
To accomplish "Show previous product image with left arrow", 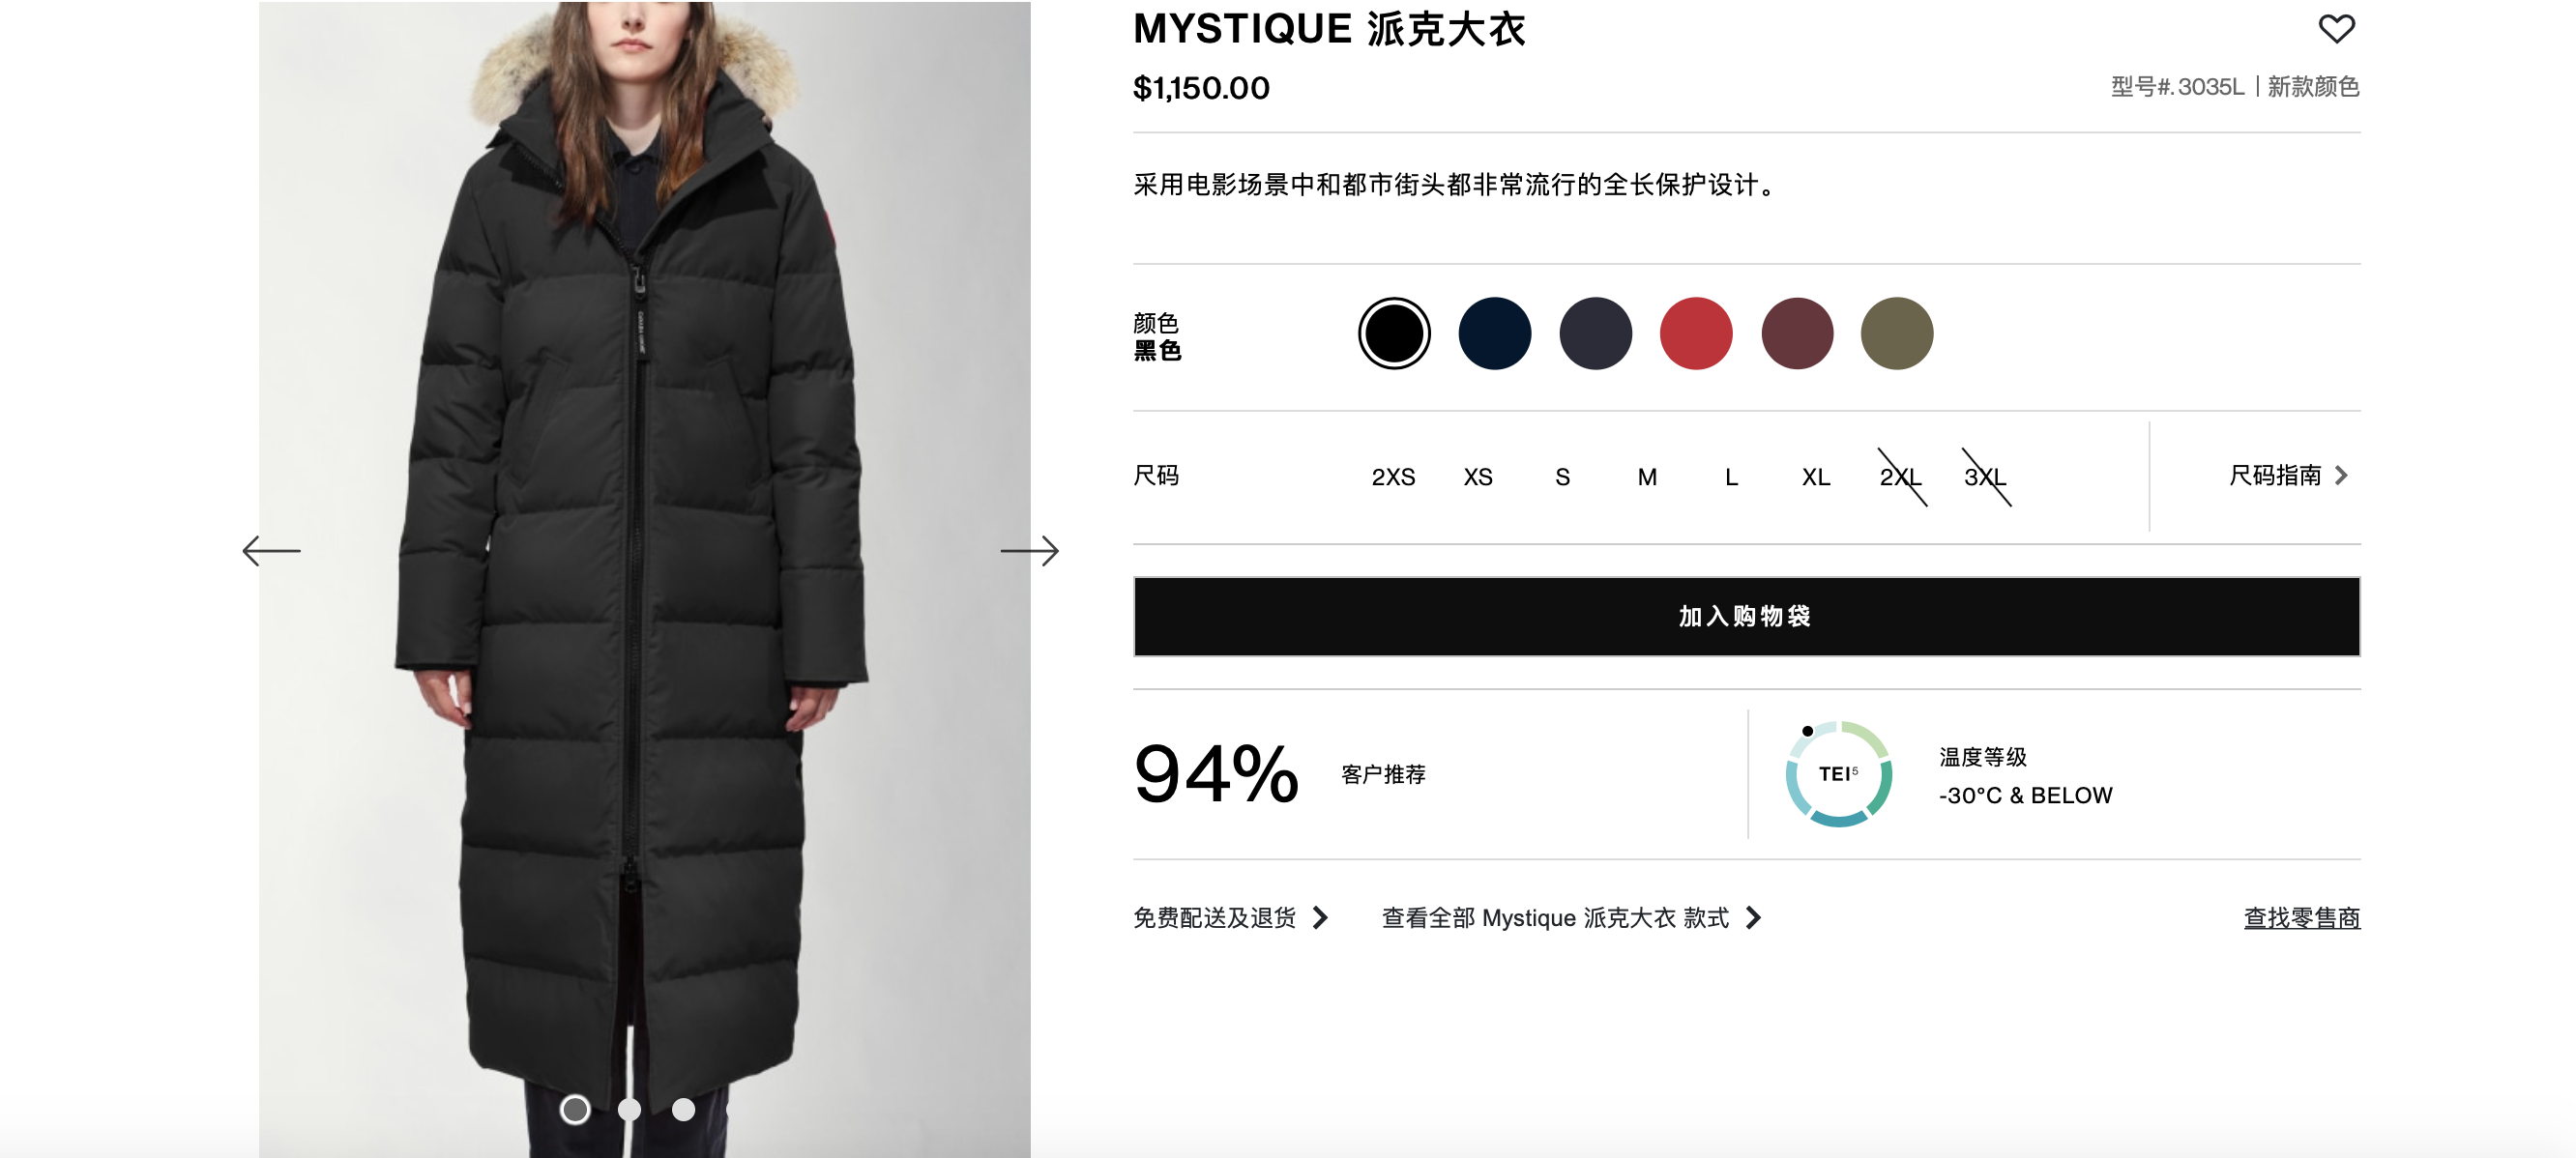I will click(x=271, y=550).
